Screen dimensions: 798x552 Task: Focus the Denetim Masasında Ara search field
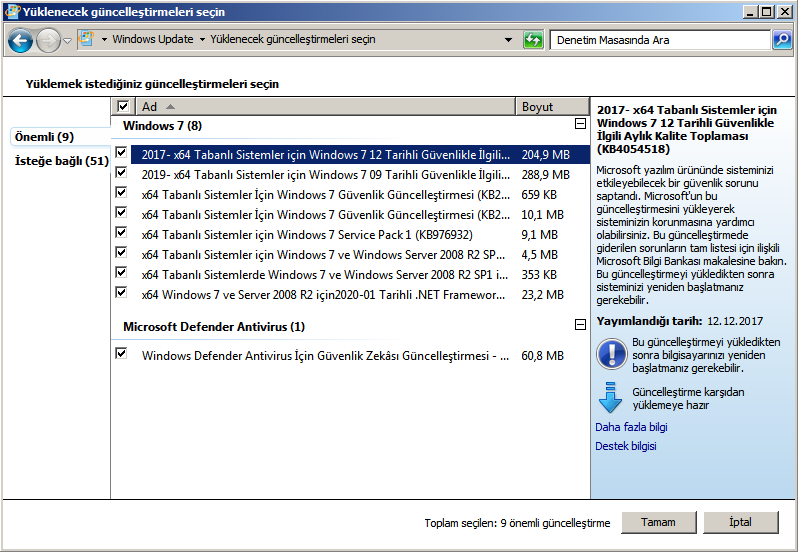click(x=660, y=40)
